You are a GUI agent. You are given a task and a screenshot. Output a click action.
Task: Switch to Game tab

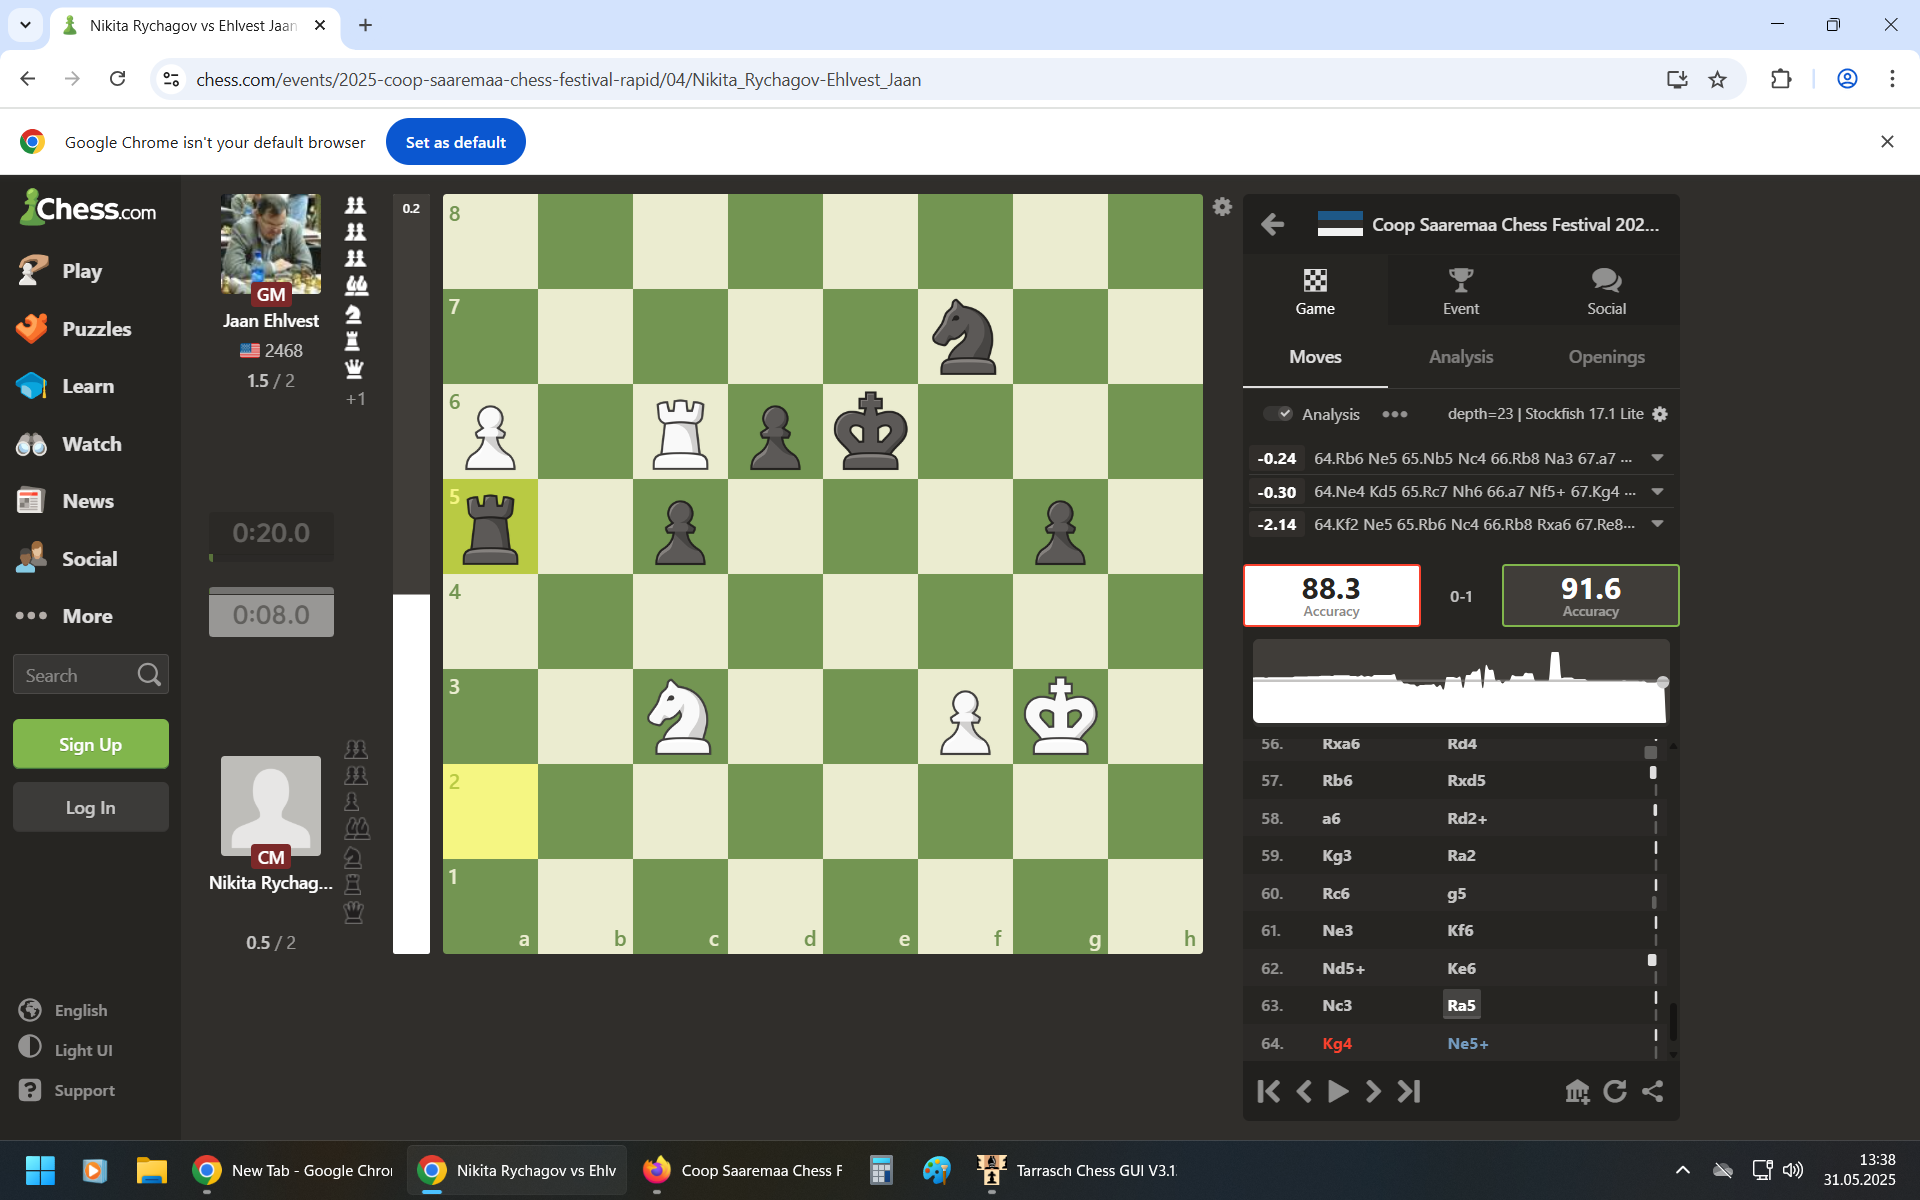pyautogui.click(x=1315, y=291)
